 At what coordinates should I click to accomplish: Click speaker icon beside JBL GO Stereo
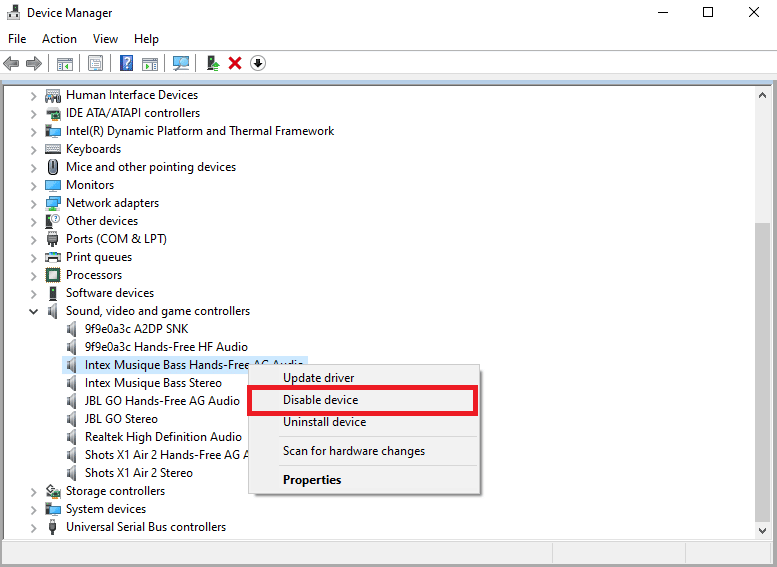pos(72,419)
